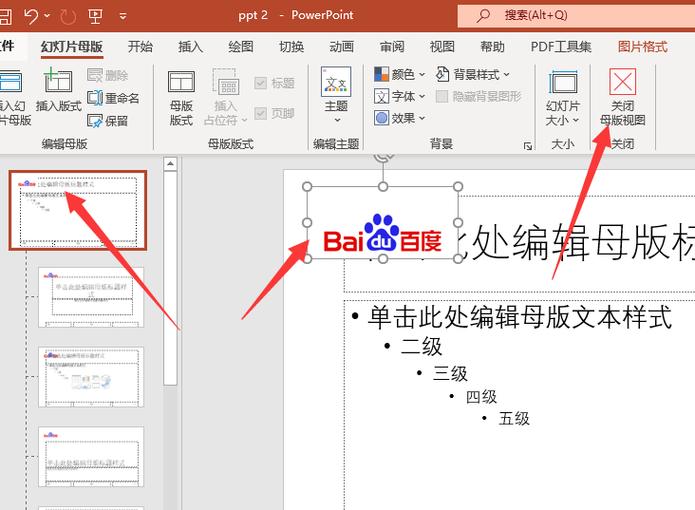Click the 三级 bullet text

tap(450, 374)
